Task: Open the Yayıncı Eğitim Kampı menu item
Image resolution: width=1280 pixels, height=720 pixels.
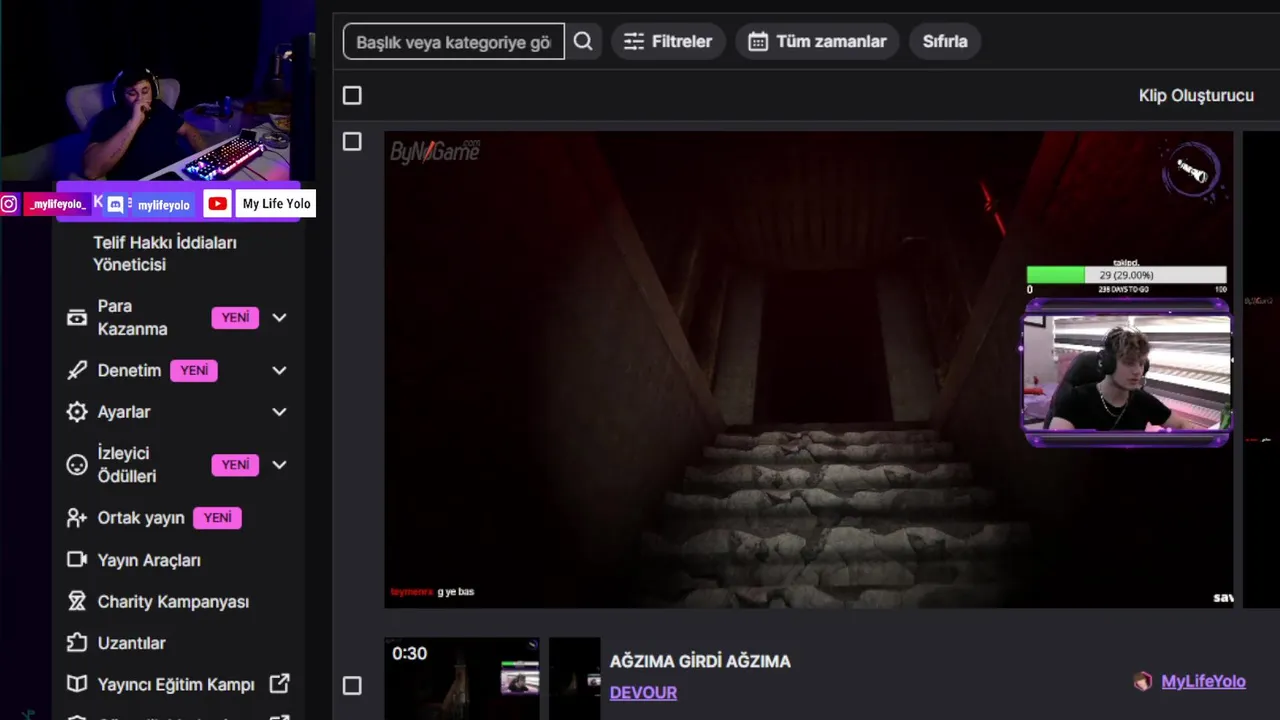Action: coord(175,684)
